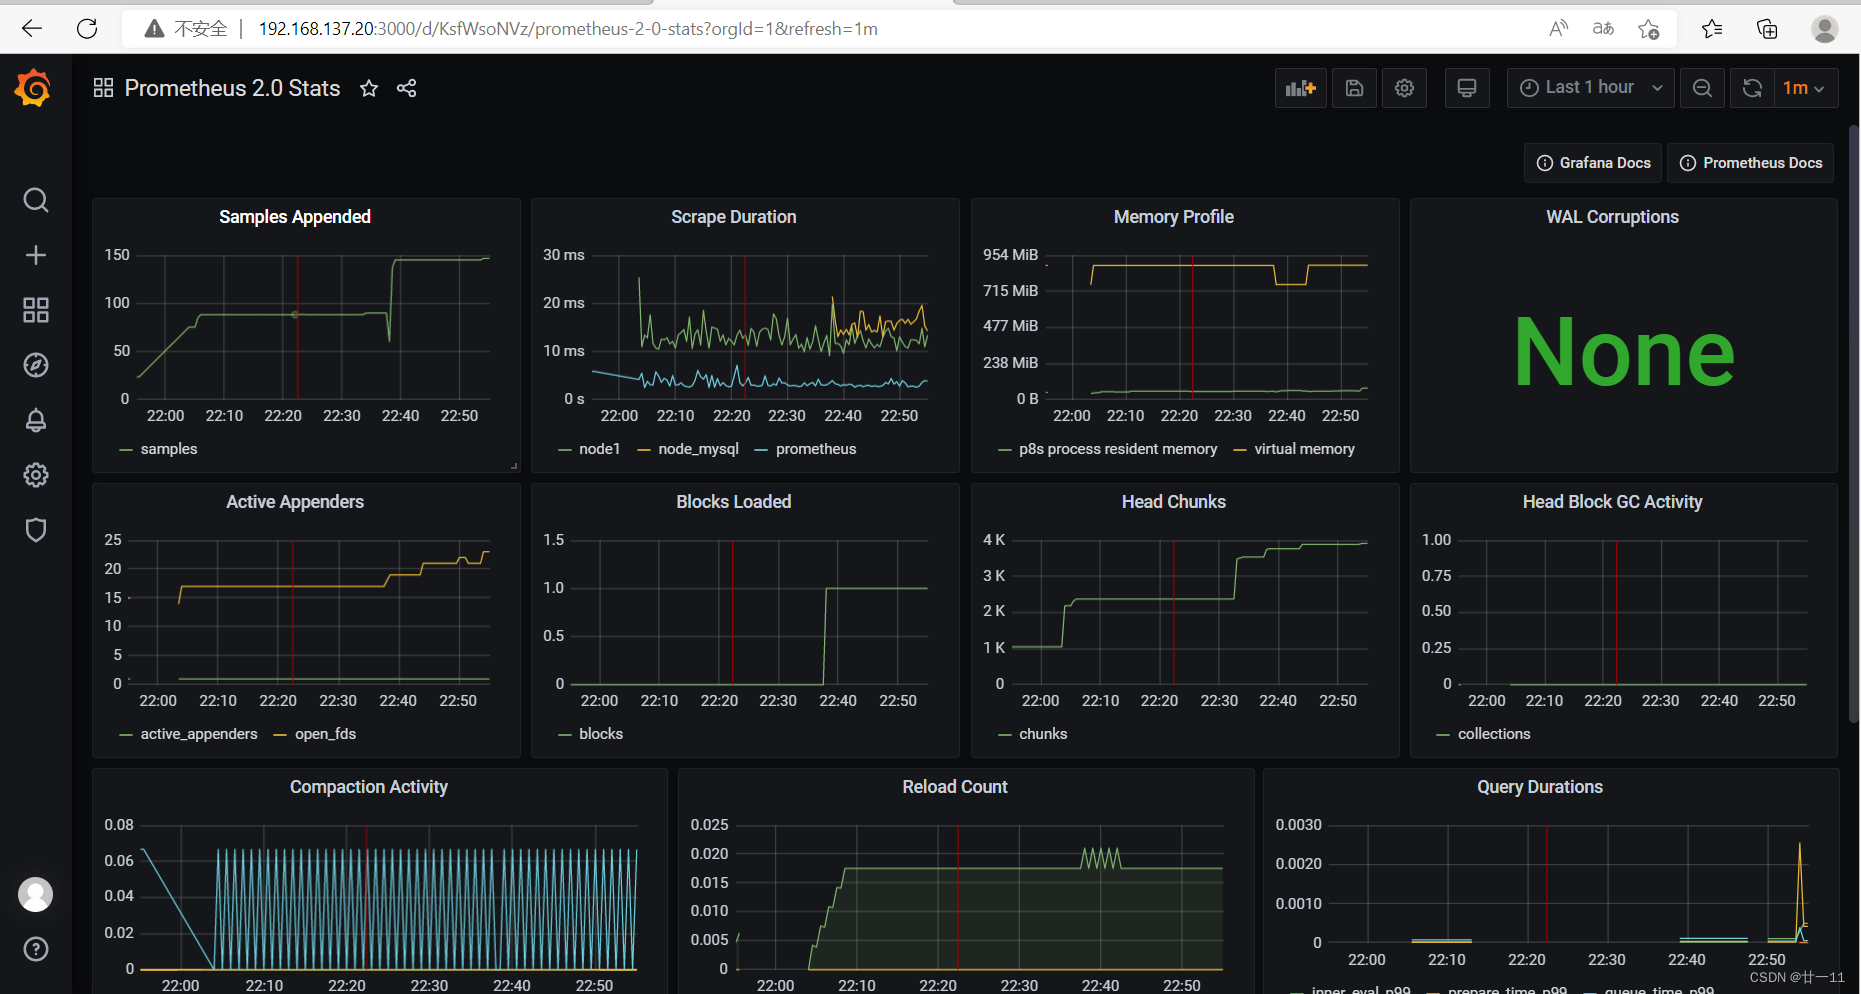
Task: Click the red timeline marker in Head Chunks
Action: (x=1175, y=610)
